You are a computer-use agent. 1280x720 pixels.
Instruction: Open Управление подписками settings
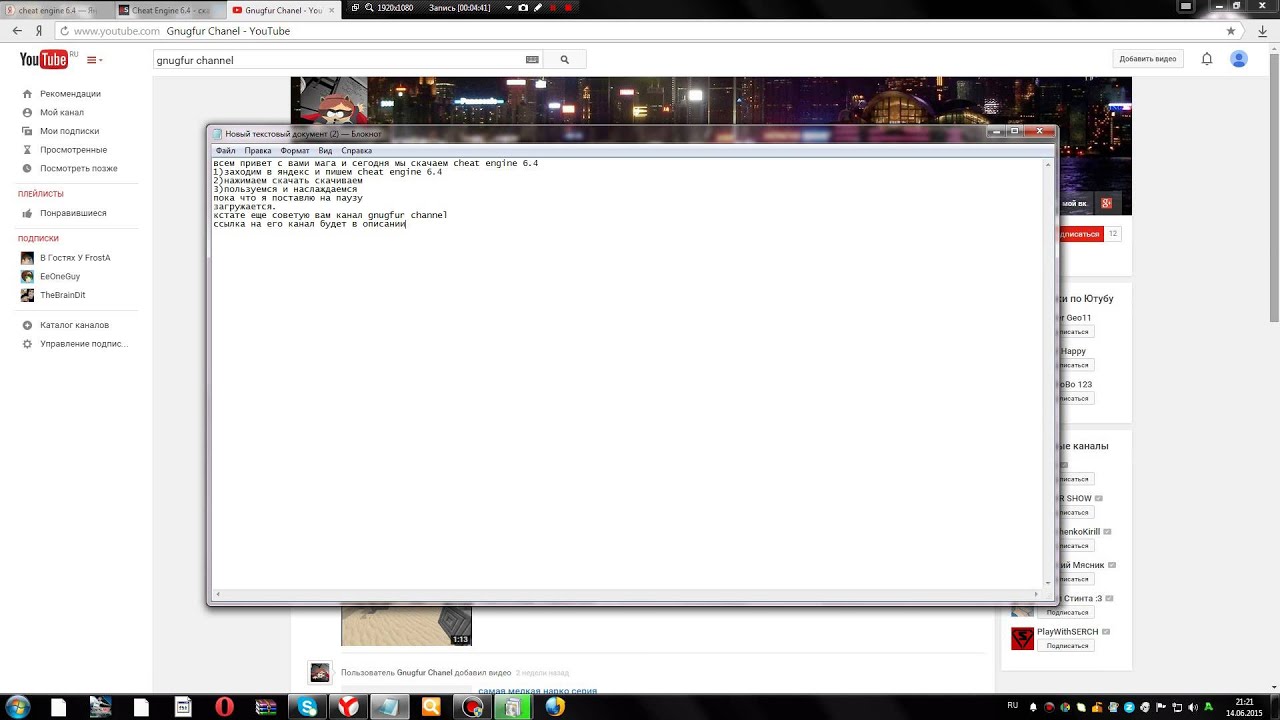tap(84, 344)
